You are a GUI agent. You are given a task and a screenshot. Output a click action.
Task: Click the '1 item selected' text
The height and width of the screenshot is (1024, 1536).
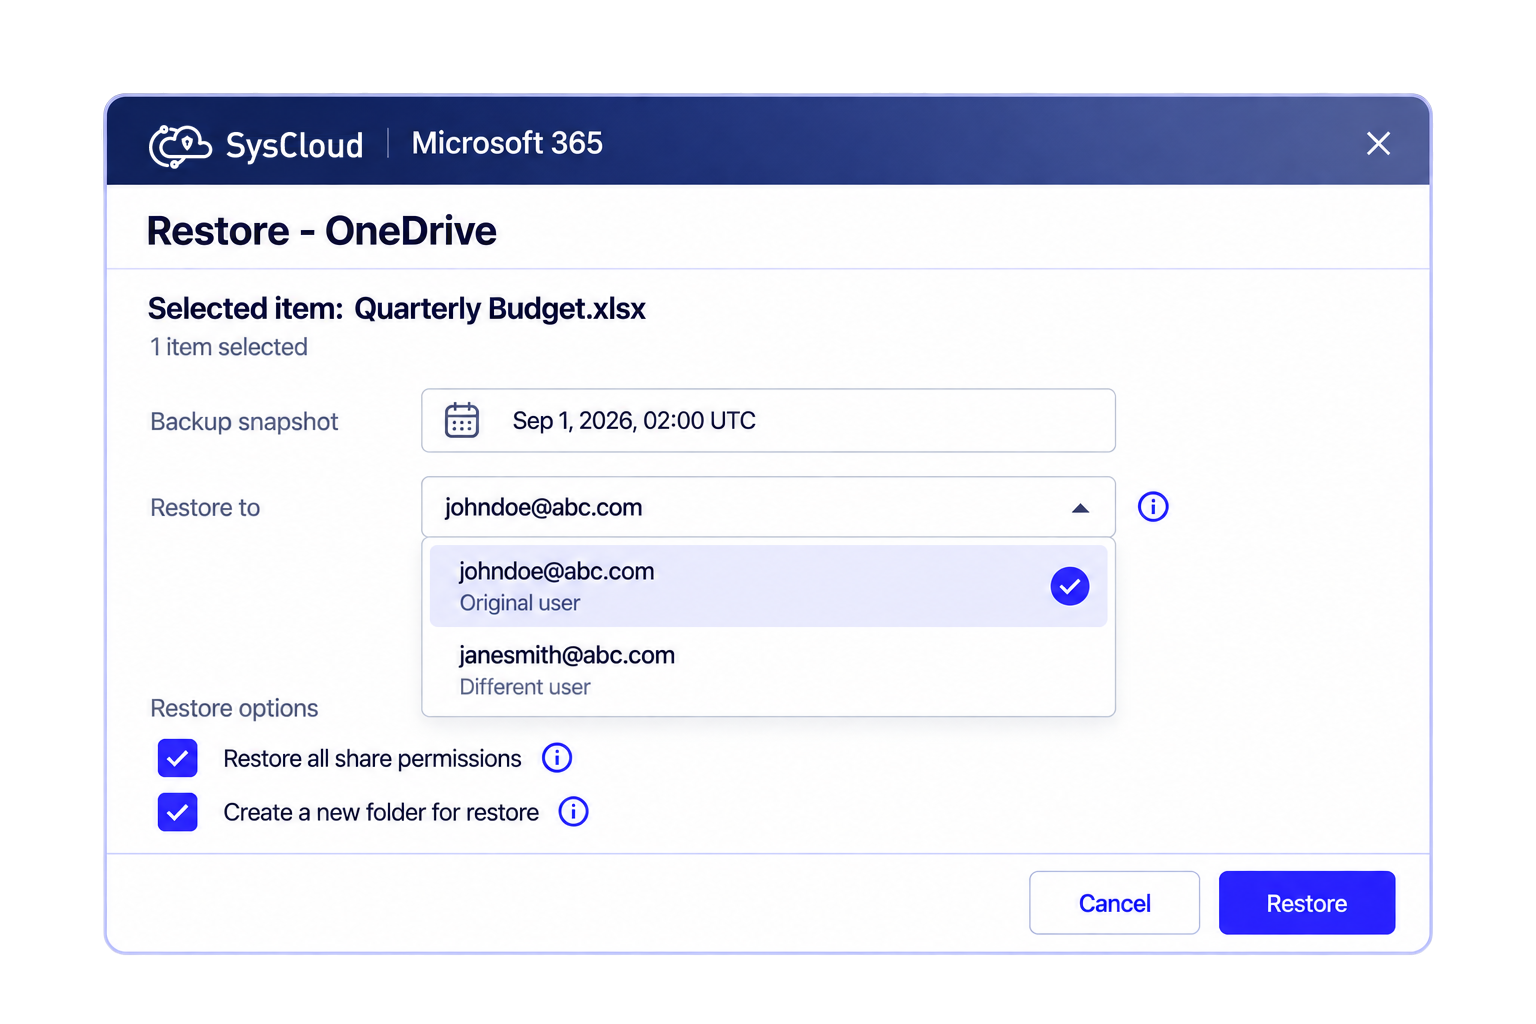[229, 347]
